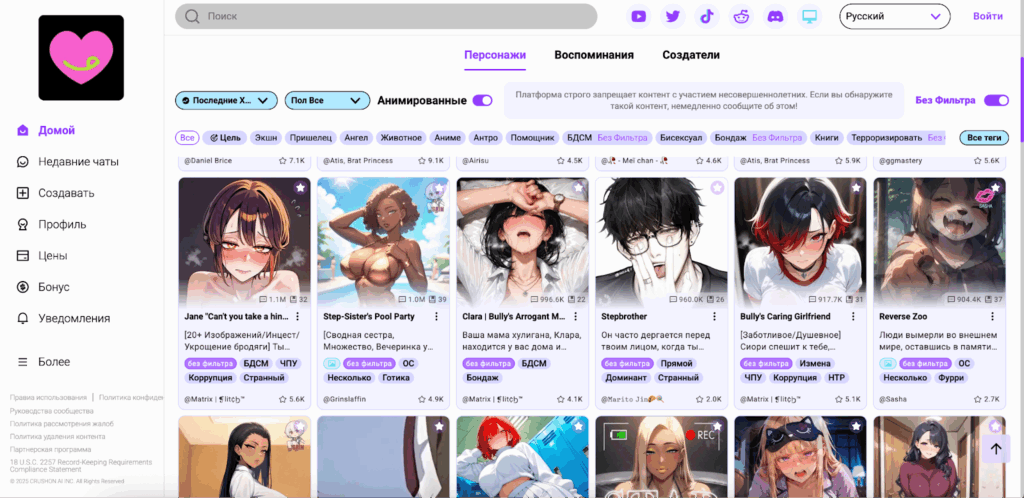Viewport: 1024px width, 498px height.
Task: Click the Twitter icon in header
Action: (673, 16)
